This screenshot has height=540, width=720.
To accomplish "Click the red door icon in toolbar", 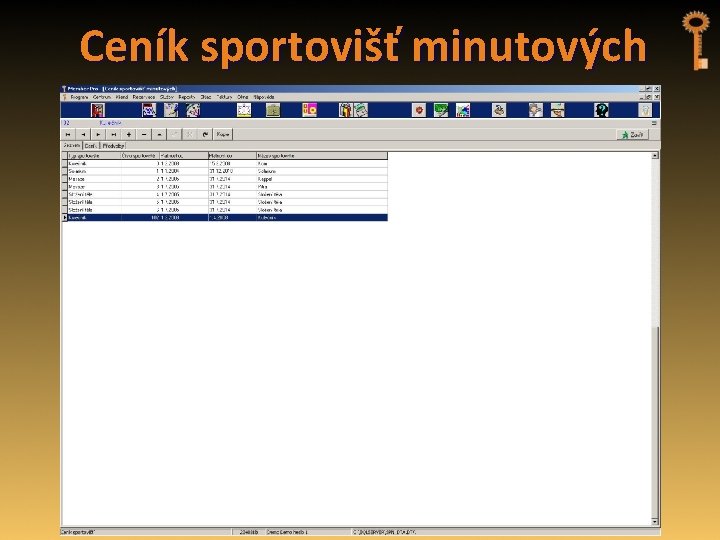I will [x=98, y=110].
